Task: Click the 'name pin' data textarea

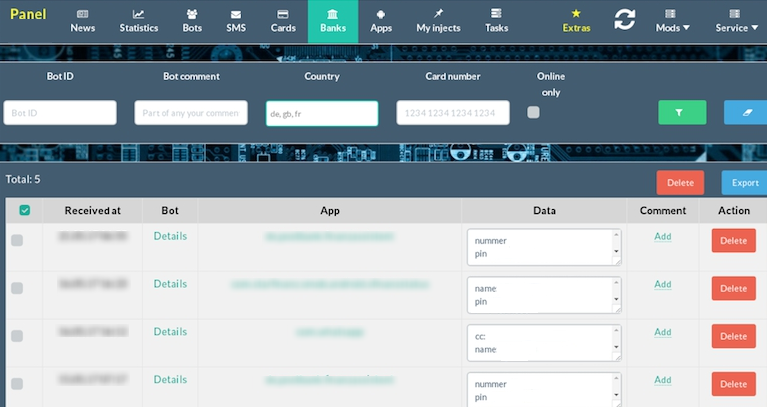Action: tap(544, 295)
